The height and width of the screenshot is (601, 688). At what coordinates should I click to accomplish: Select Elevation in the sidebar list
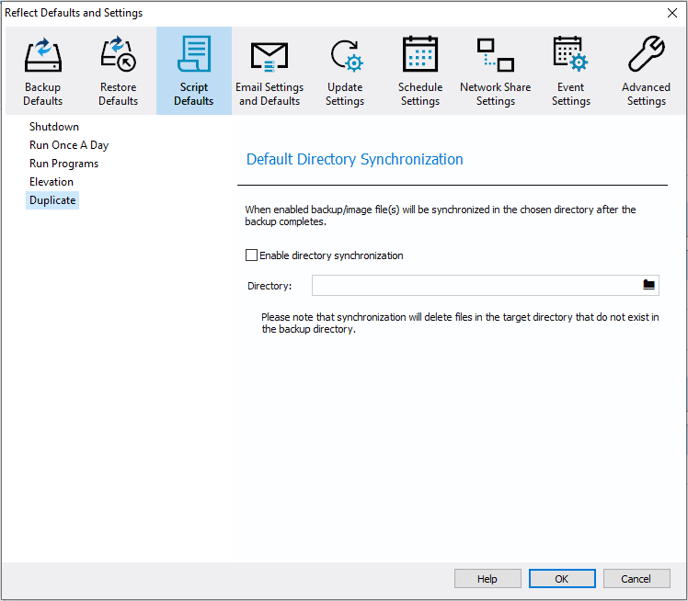tap(51, 182)
